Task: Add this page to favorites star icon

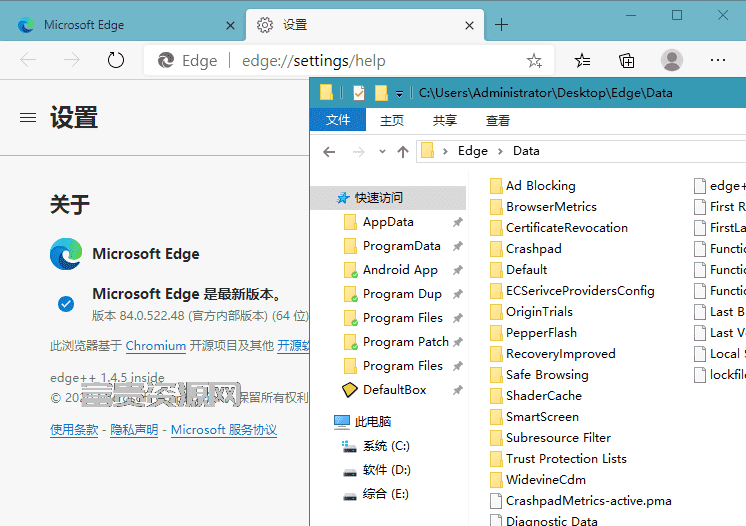Action: pos(534,61)
